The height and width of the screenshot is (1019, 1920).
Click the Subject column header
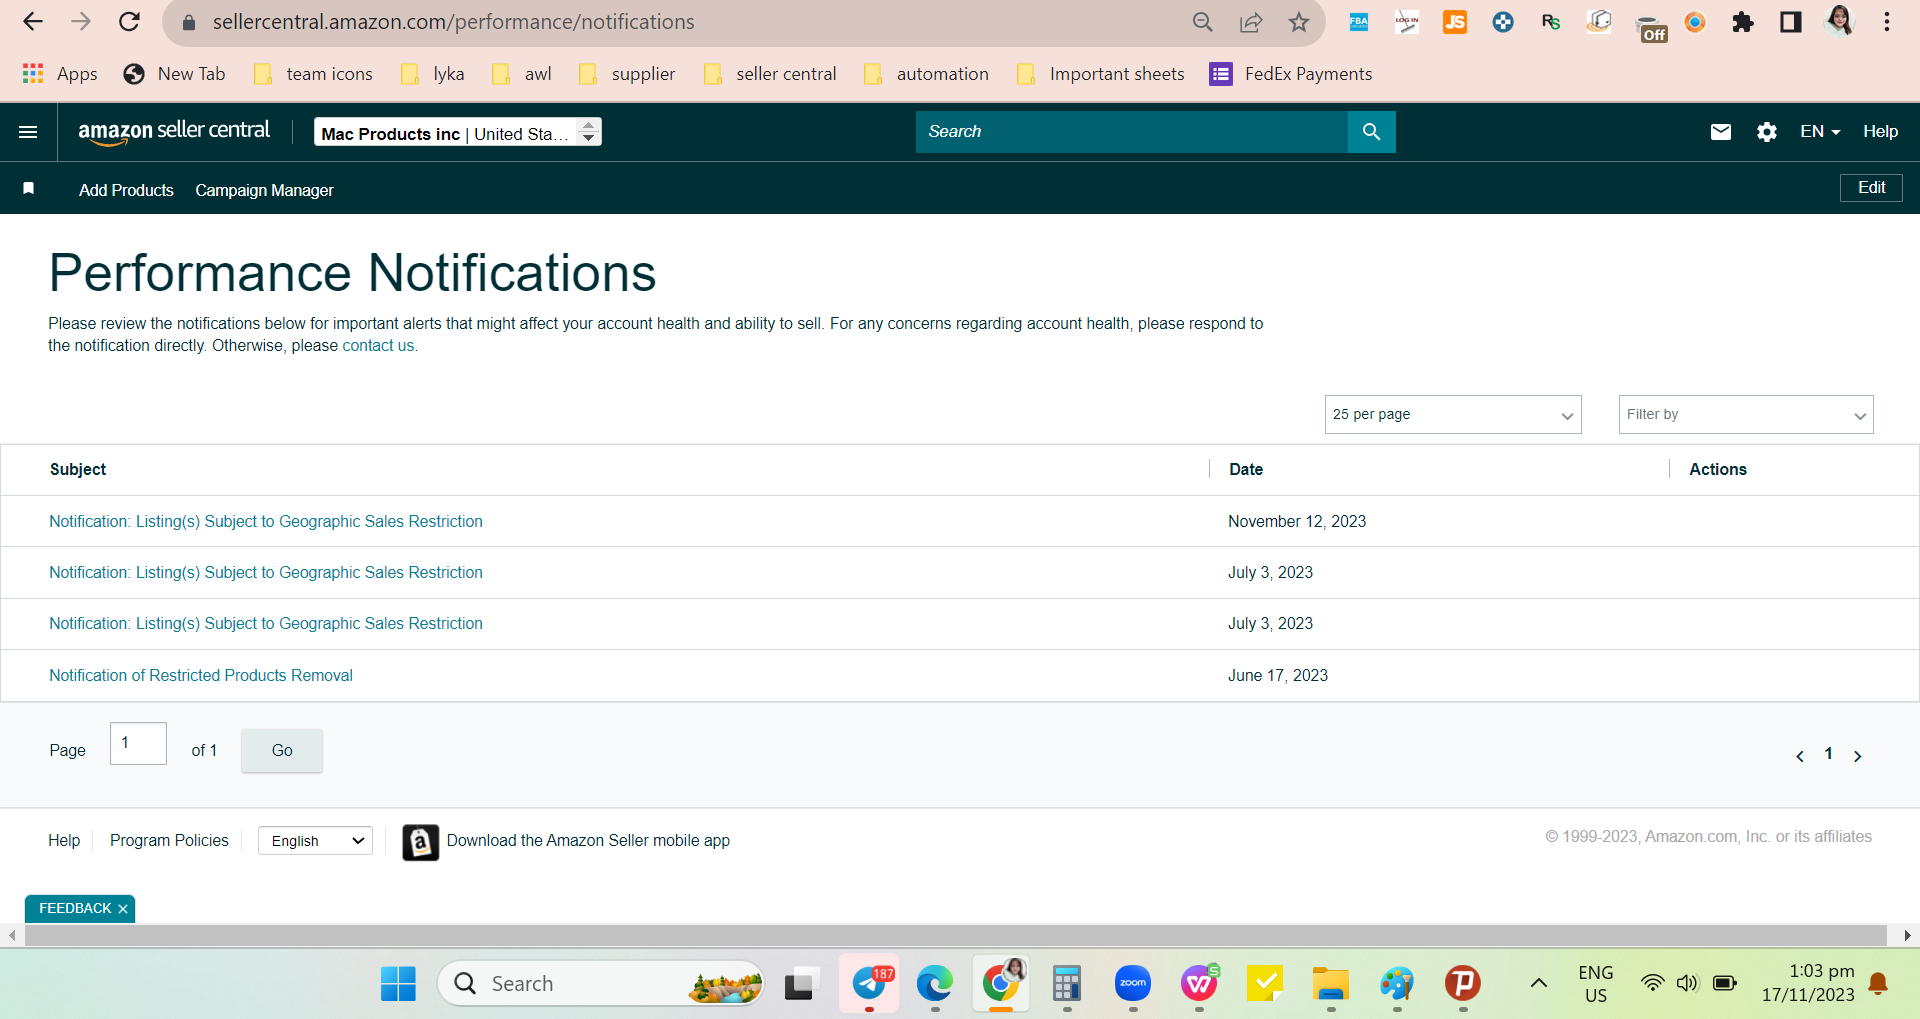point(78,470)
